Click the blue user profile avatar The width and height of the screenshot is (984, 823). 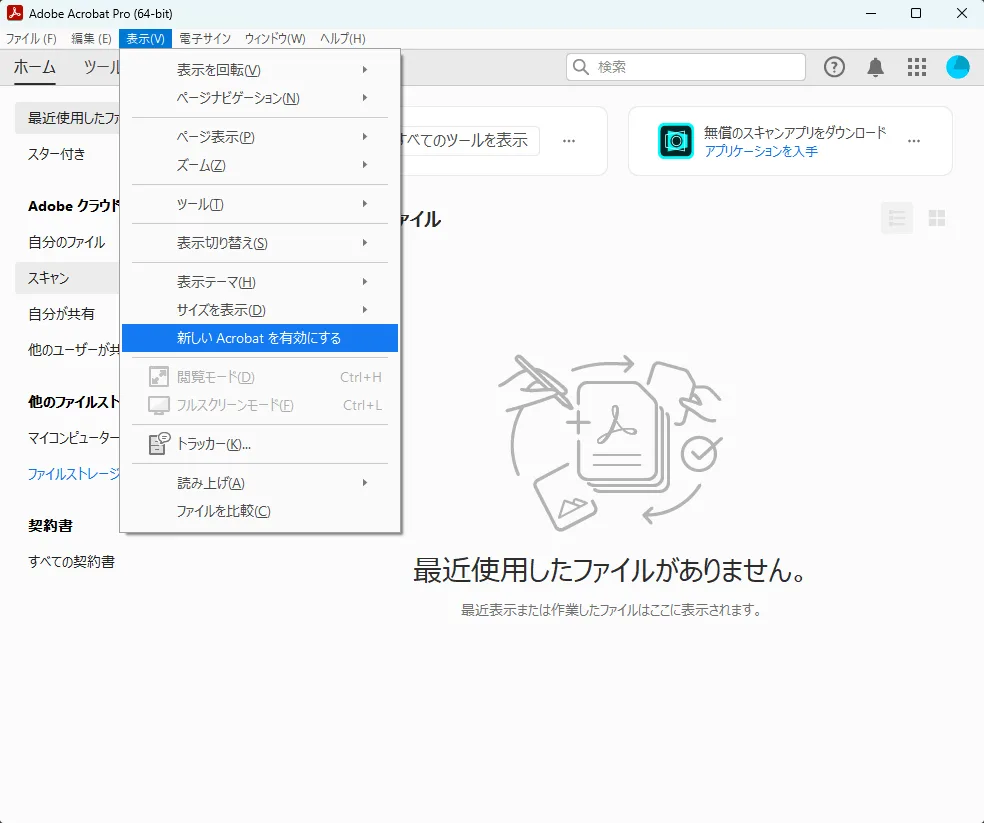click(x=958, y=67)
